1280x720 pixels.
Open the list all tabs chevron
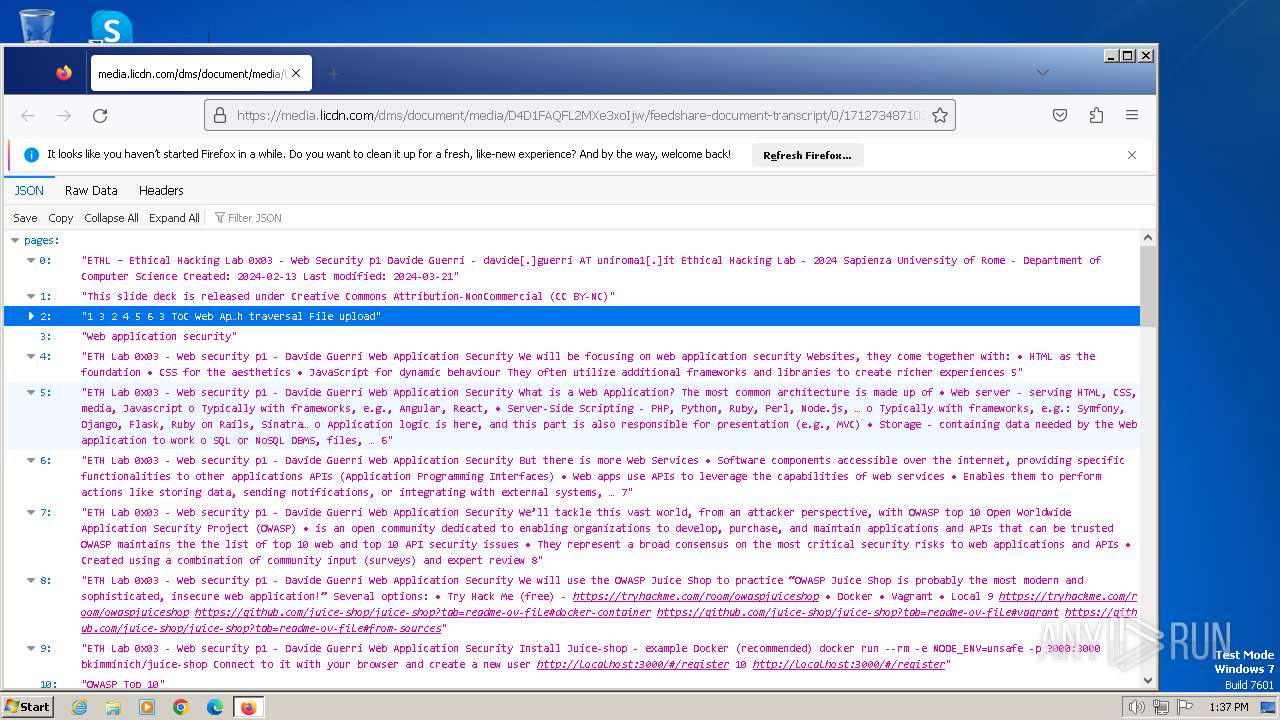[1042, 73]
